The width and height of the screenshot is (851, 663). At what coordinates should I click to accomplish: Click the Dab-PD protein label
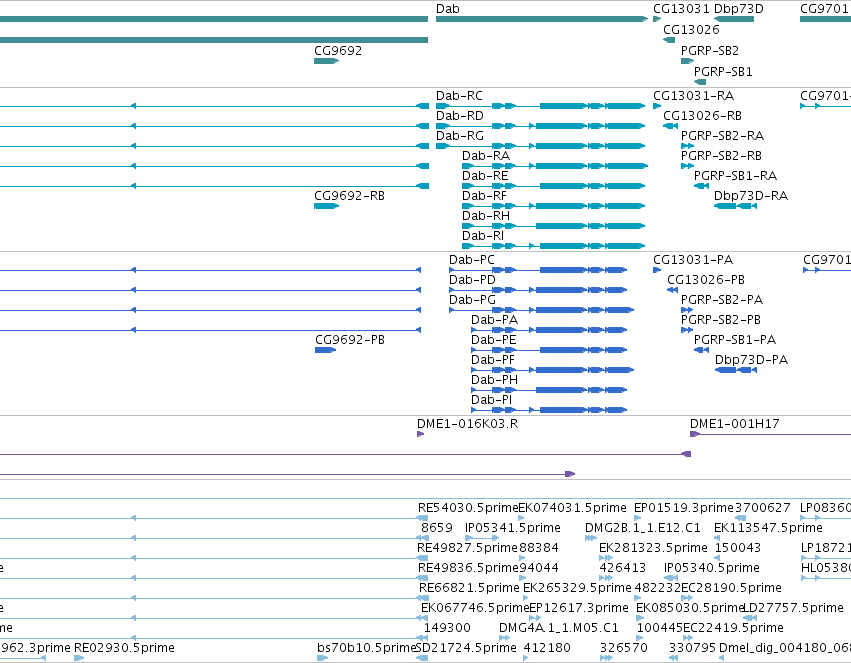coord(472,280)
